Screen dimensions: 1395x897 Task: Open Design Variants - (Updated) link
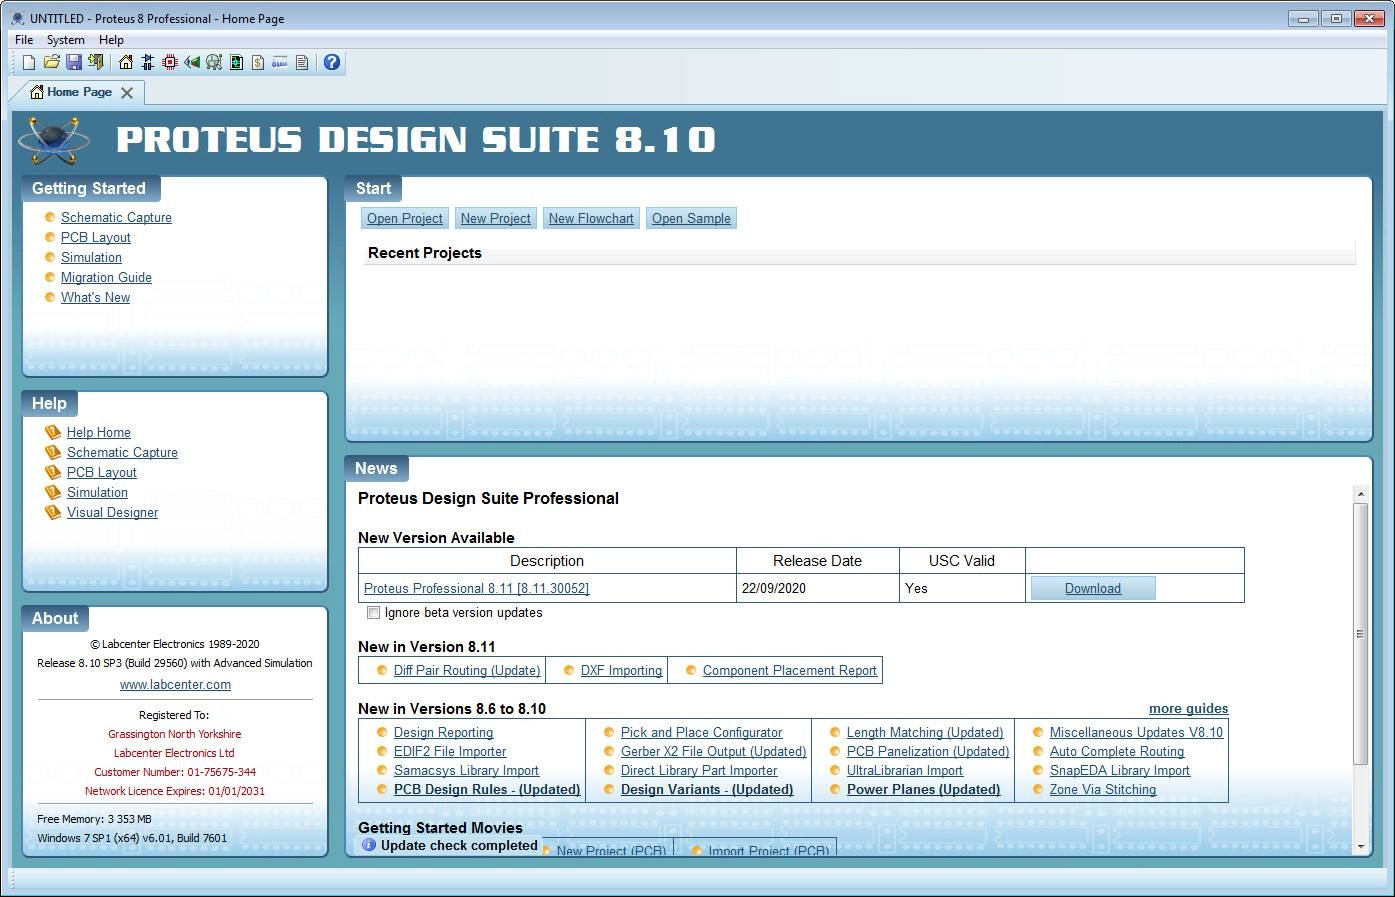[x=707, y=790]
